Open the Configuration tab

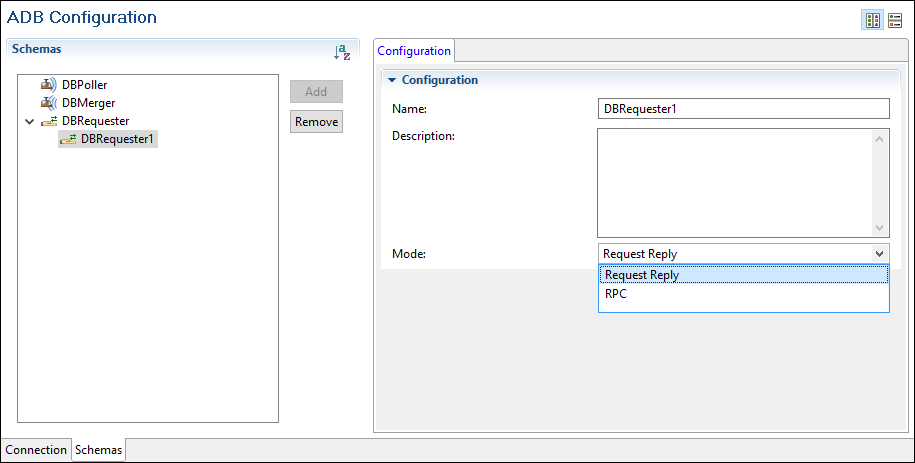[x=414, y=51]
